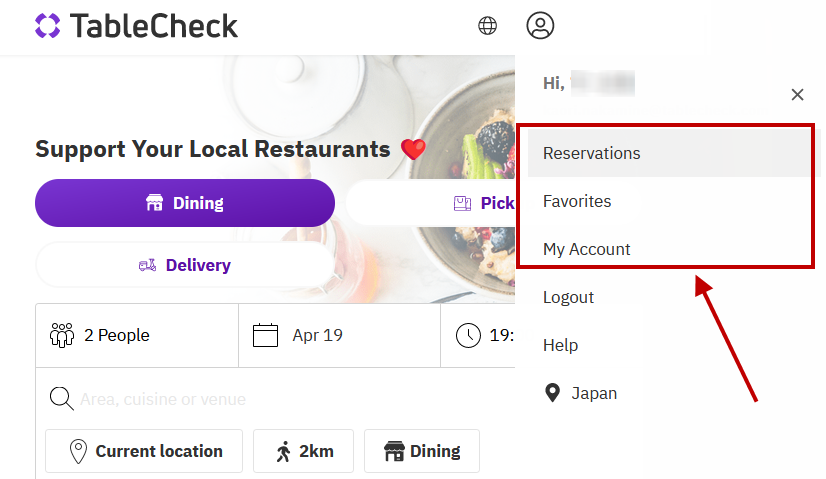826x479 pixels.
Task: Click the map pin beside Japan
Action: click(552, 393)
